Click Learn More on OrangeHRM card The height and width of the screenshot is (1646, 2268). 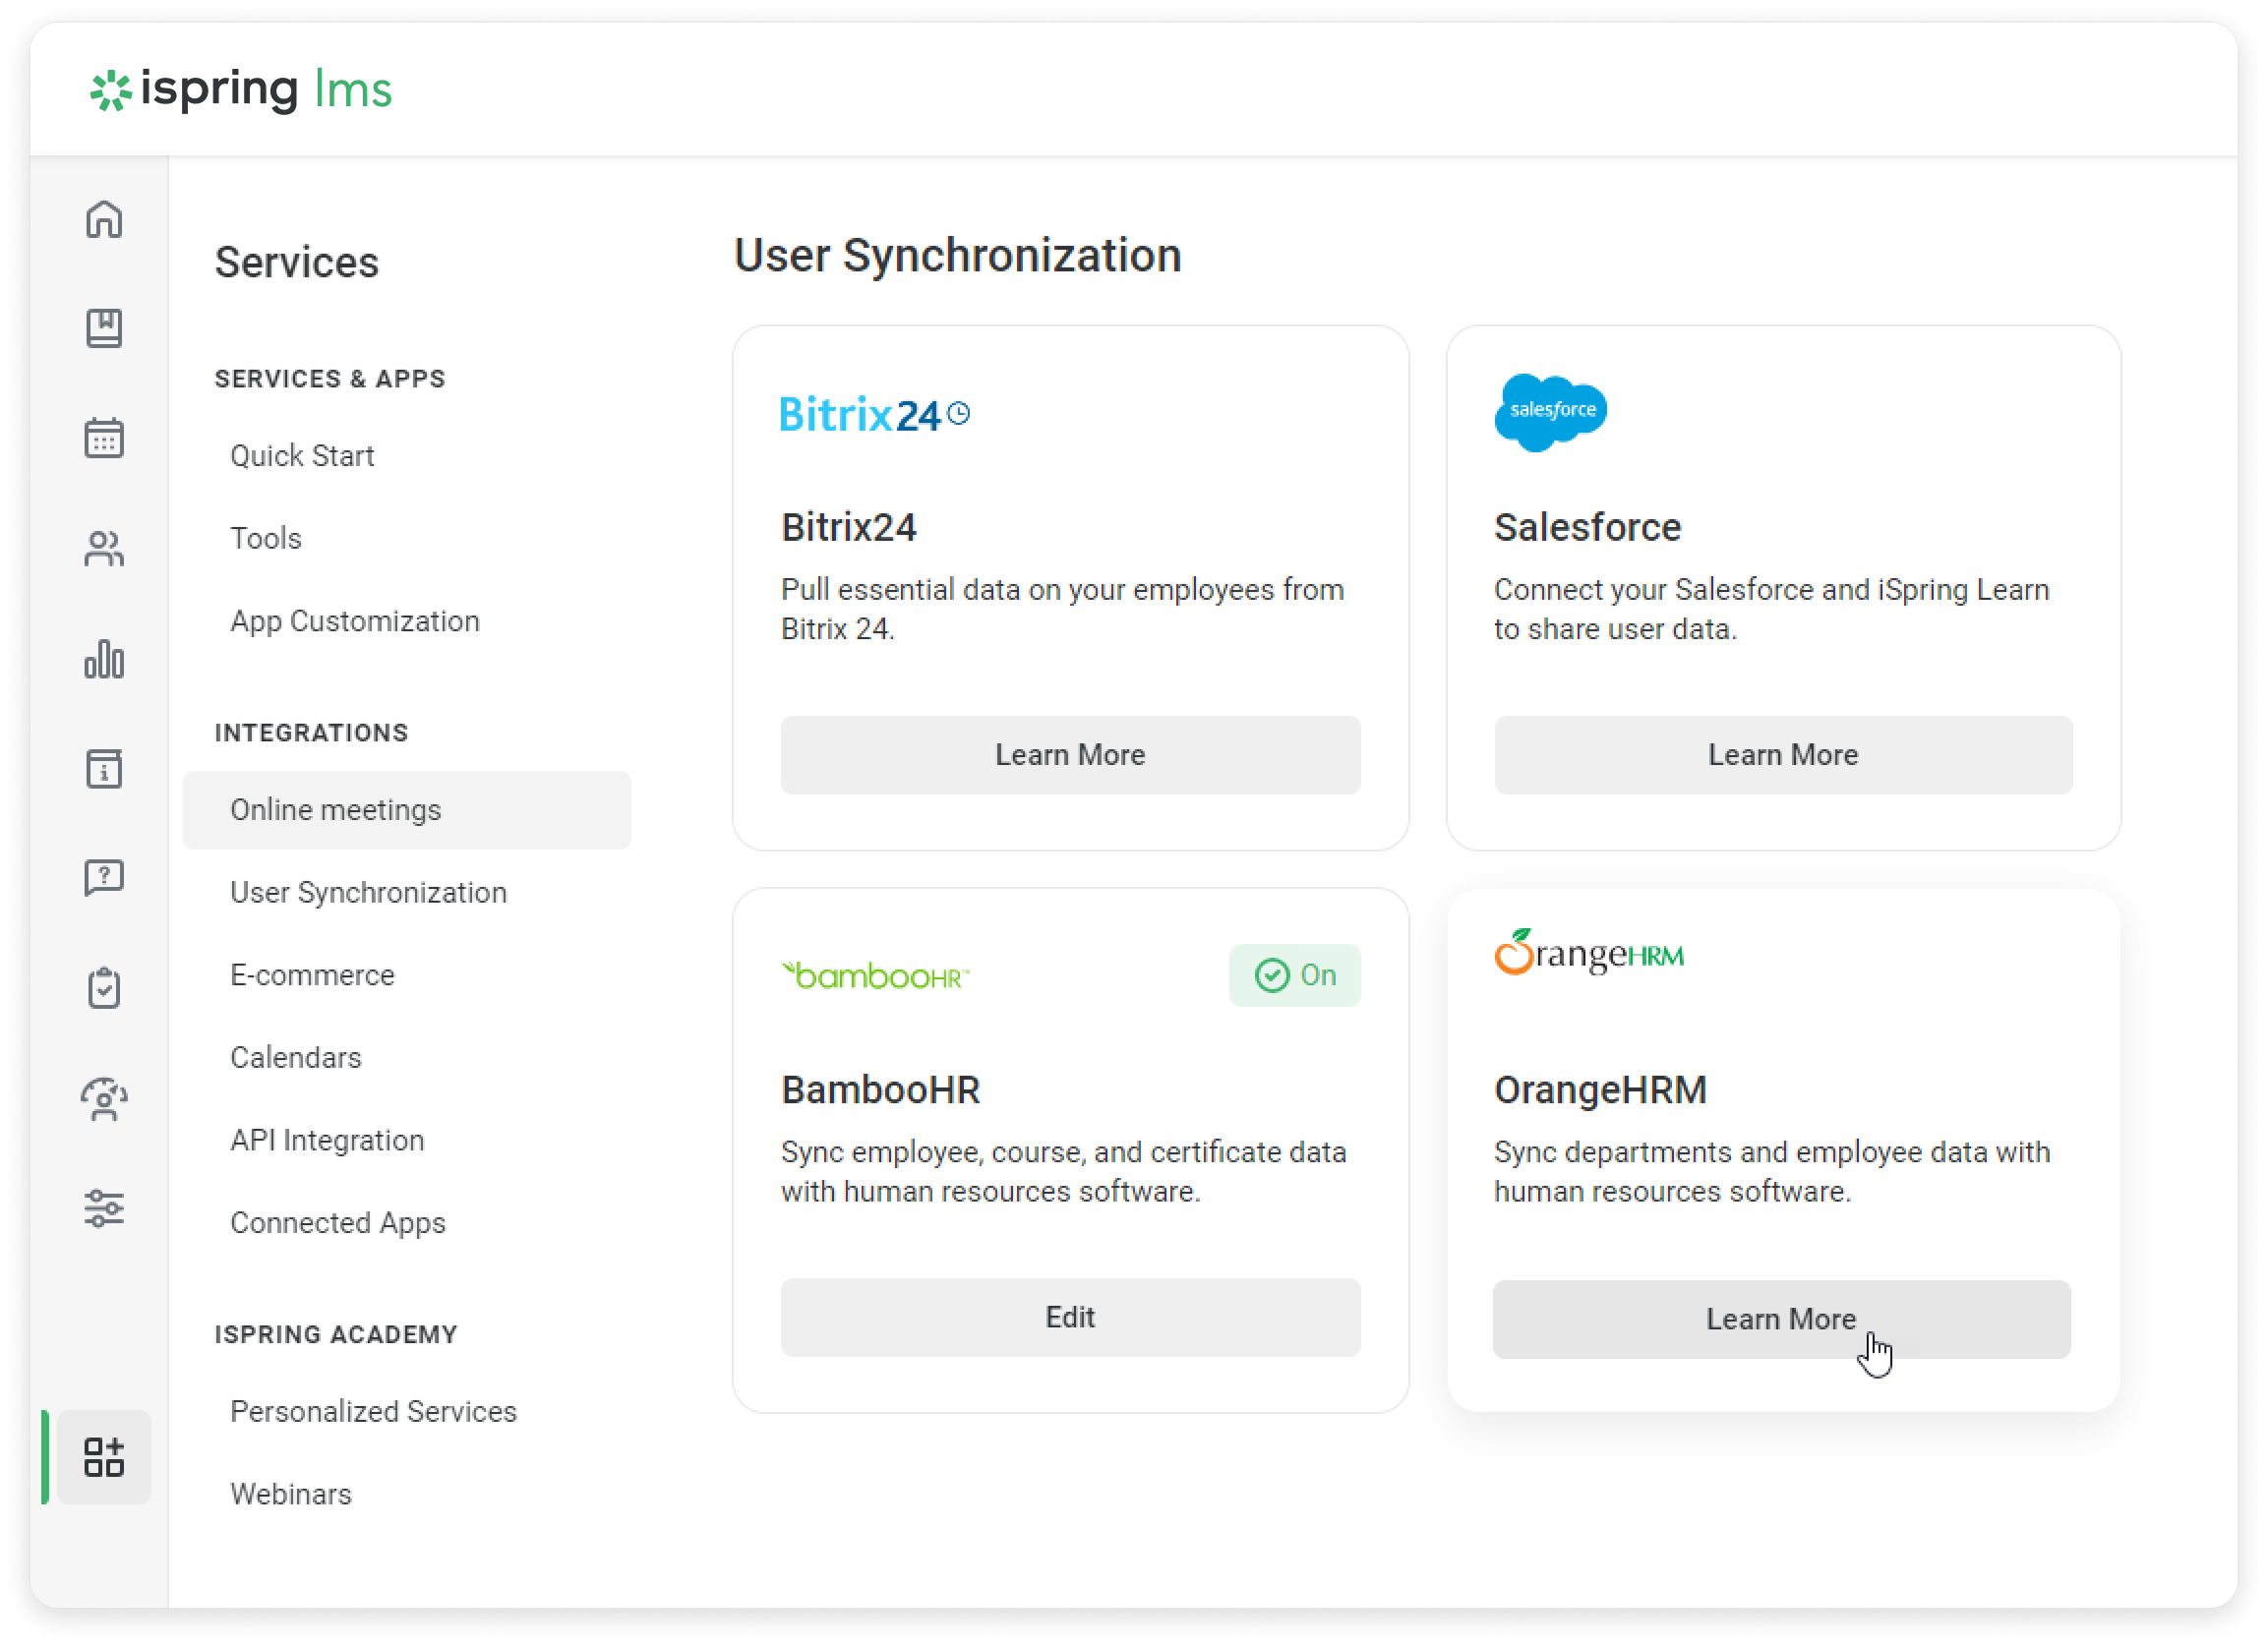pos(1780,1319)
